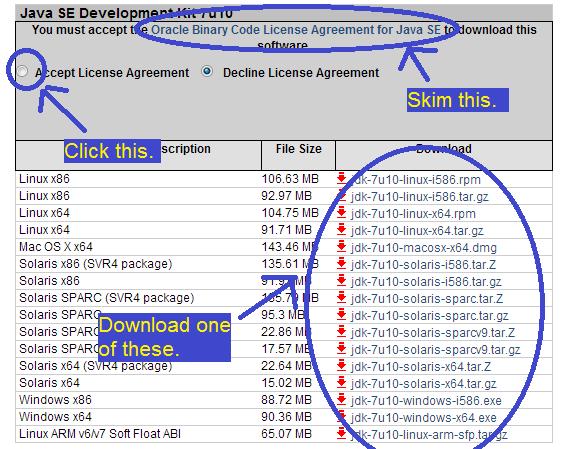Click the 104.75 MB file size cell
This screenshot has width=569, height=449.
click(290, 213)
